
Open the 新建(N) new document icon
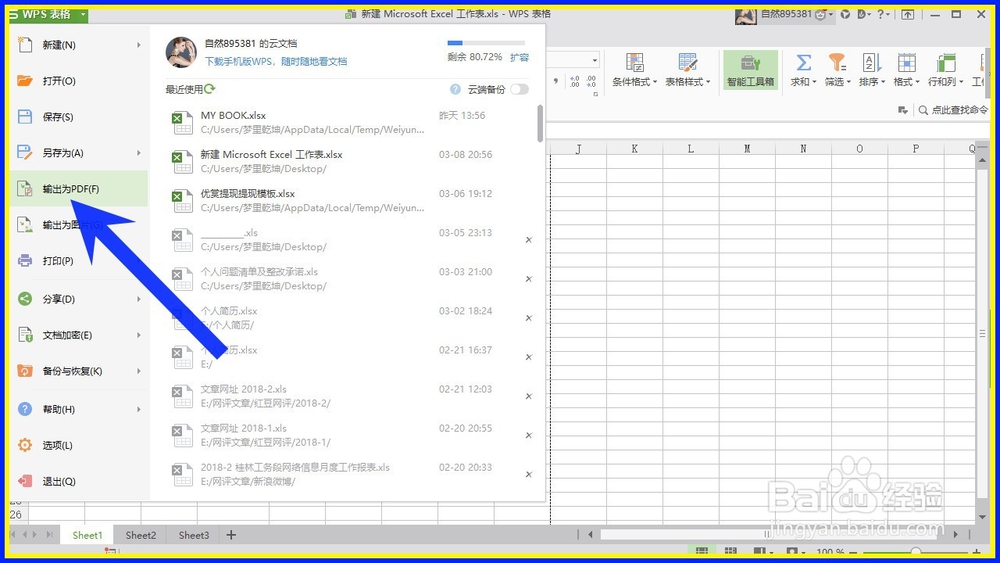click(x=25, y=45)
